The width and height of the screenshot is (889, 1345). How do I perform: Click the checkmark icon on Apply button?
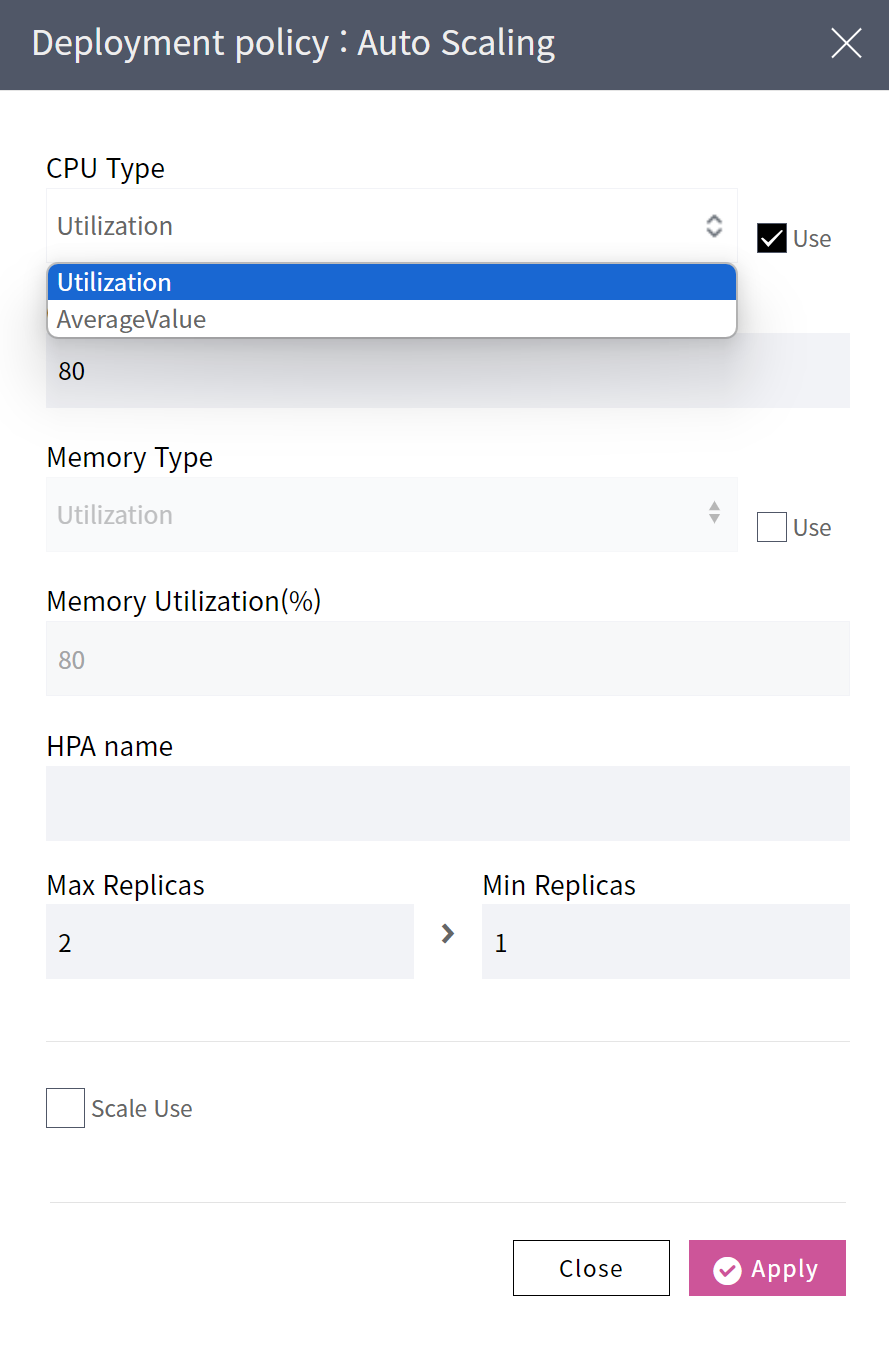point(727,1270)
